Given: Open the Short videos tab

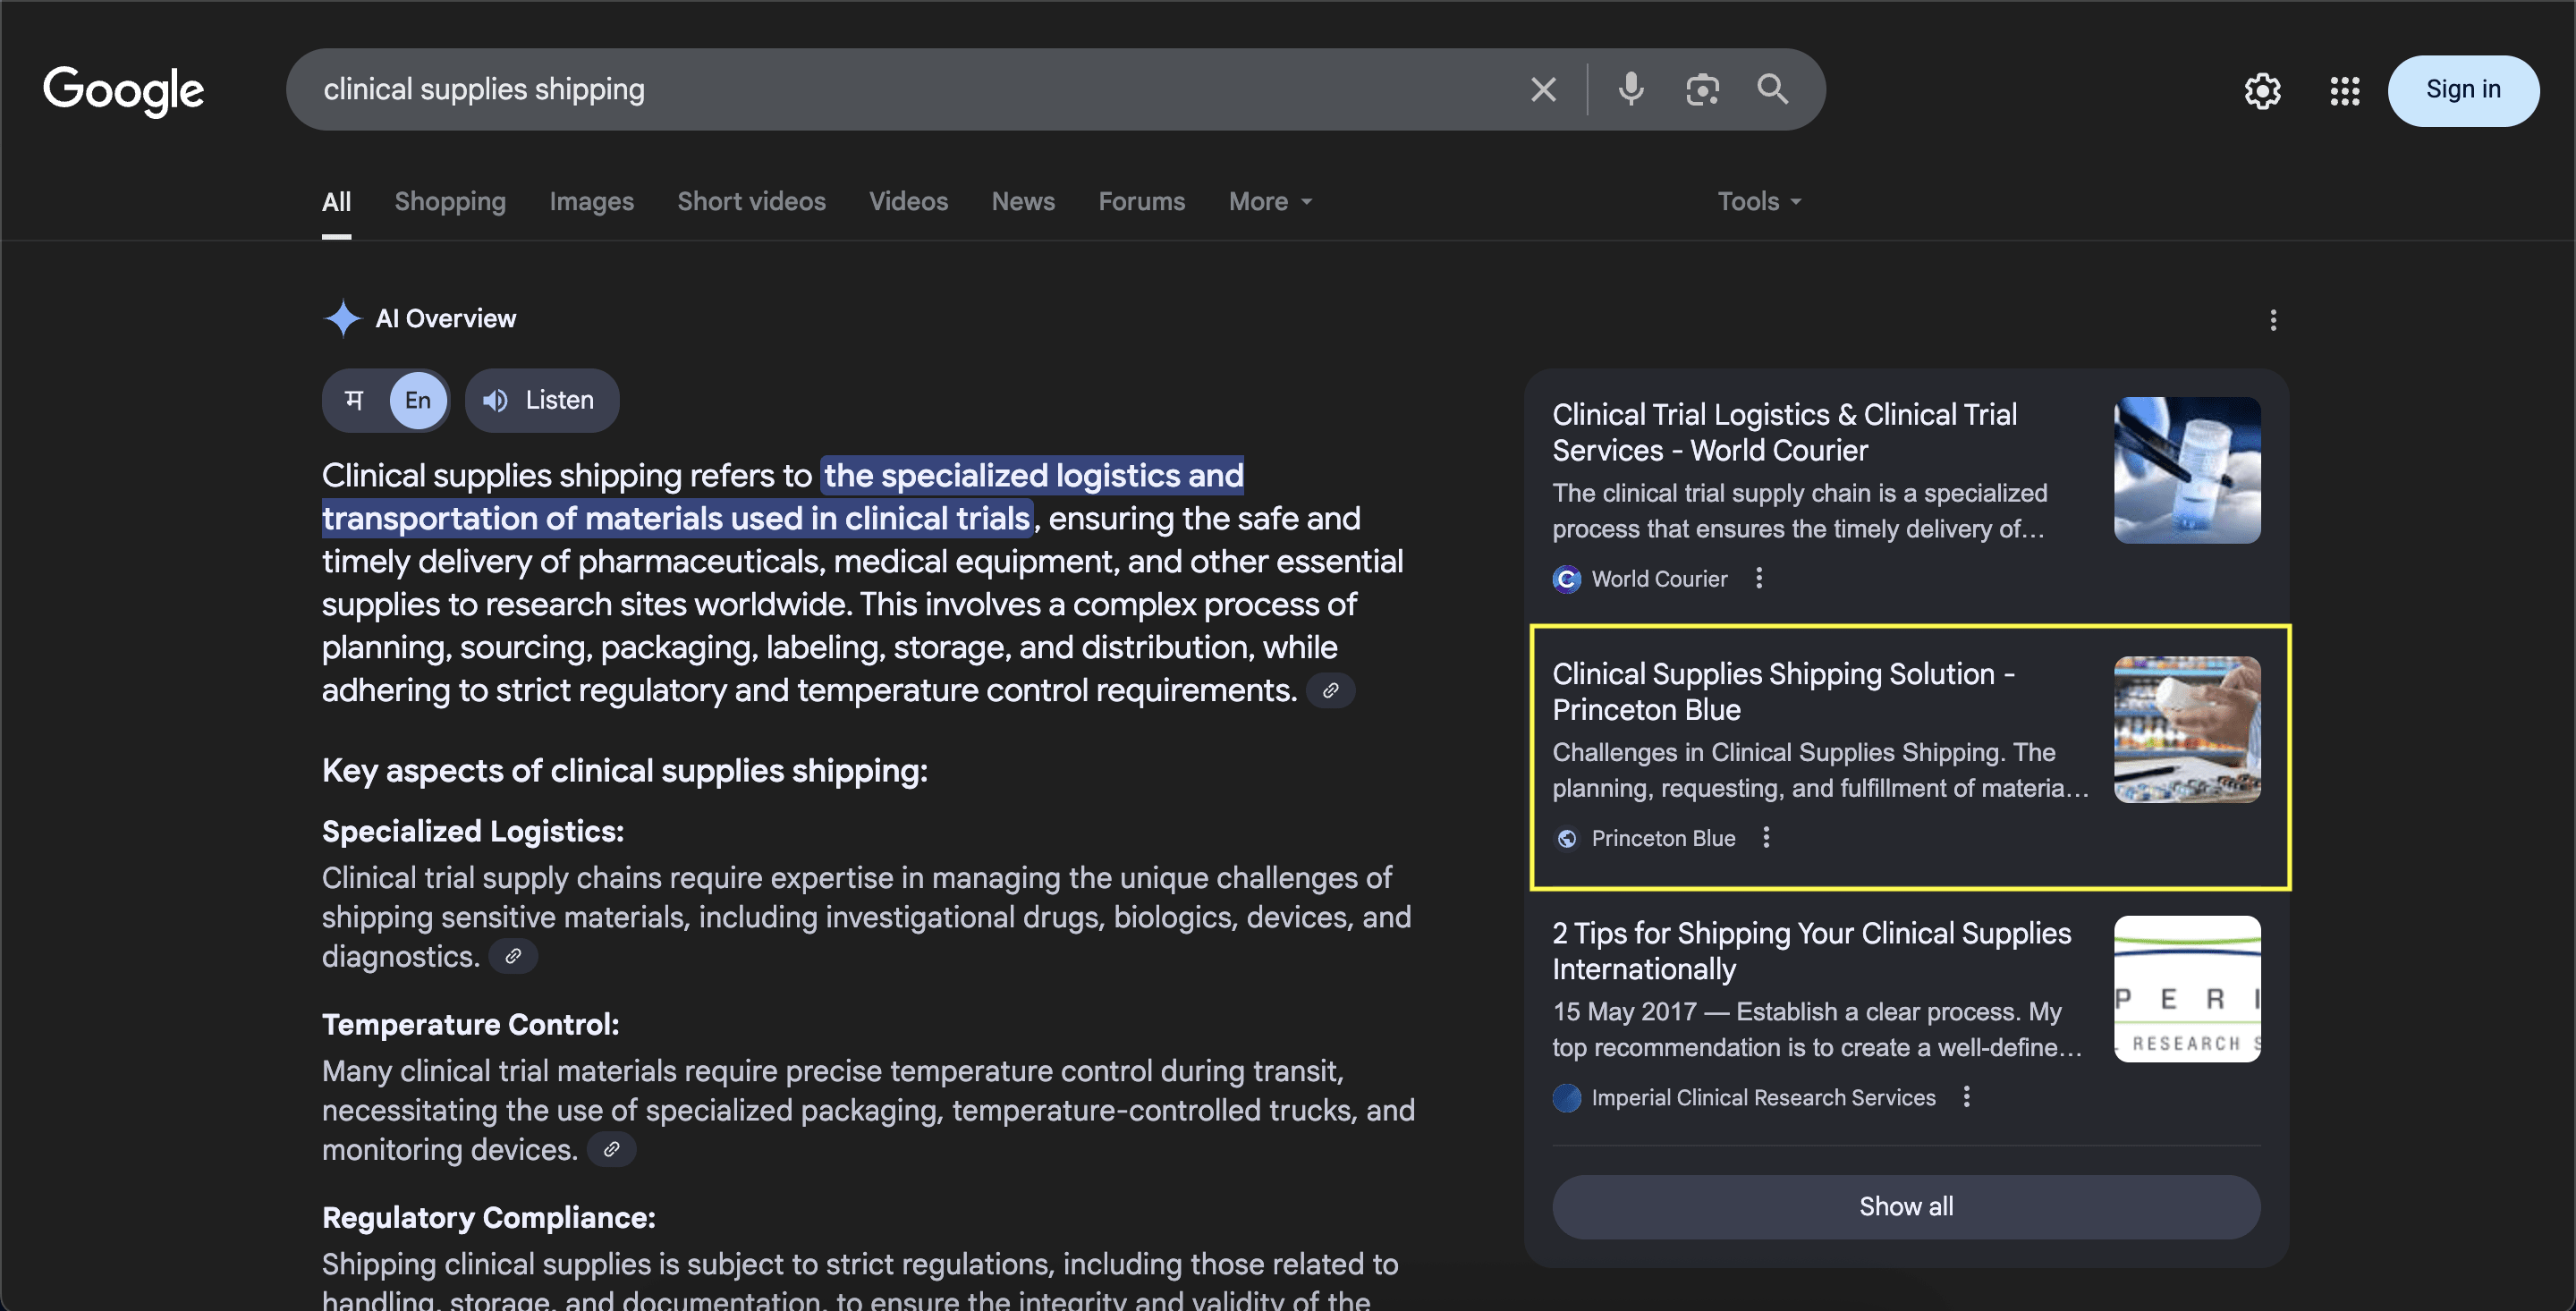Looking at the screenshot, I should [751, 202].
